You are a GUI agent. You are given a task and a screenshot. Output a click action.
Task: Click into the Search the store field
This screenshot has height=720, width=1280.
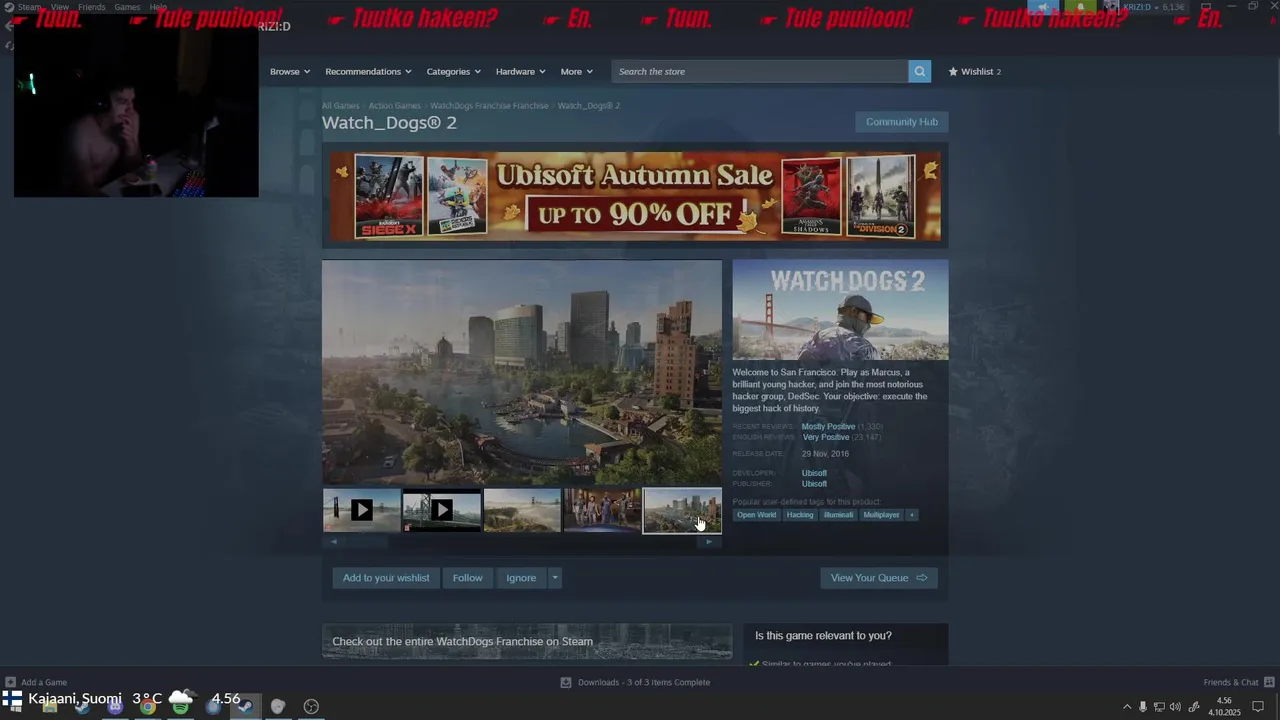point(760,71)
